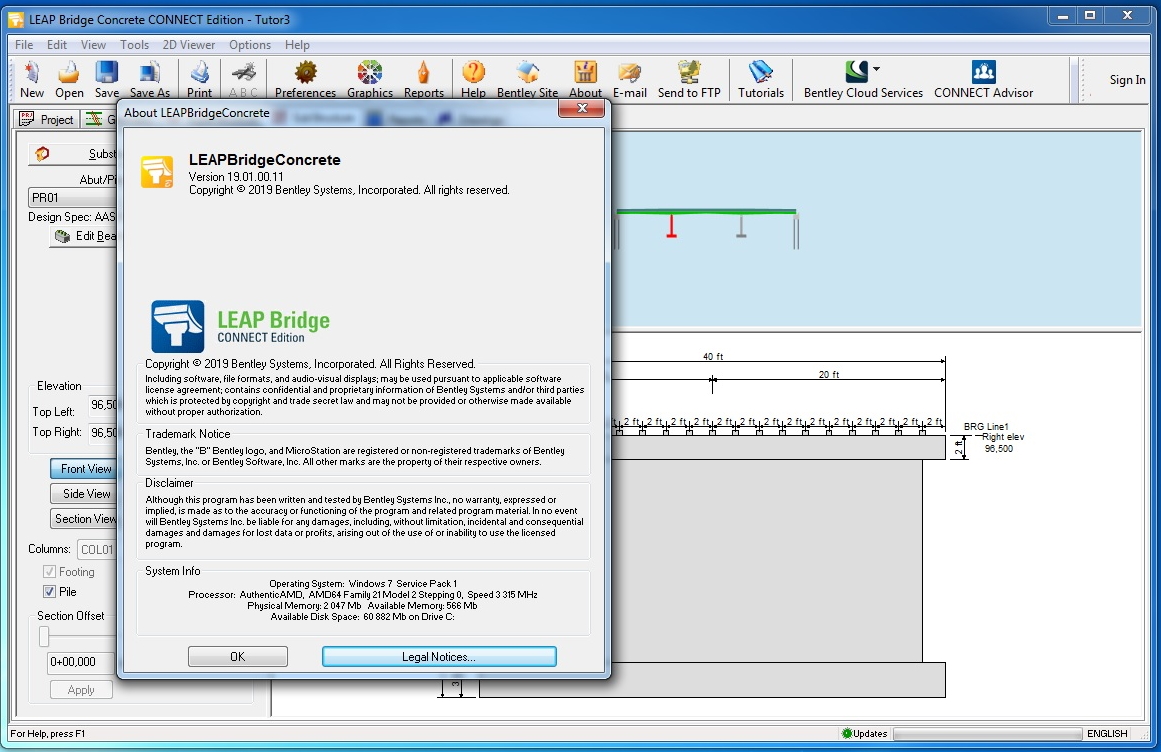
Task: Click the Edit Bearing icon button
Action: pyautogui.click(x=82, y=236)
